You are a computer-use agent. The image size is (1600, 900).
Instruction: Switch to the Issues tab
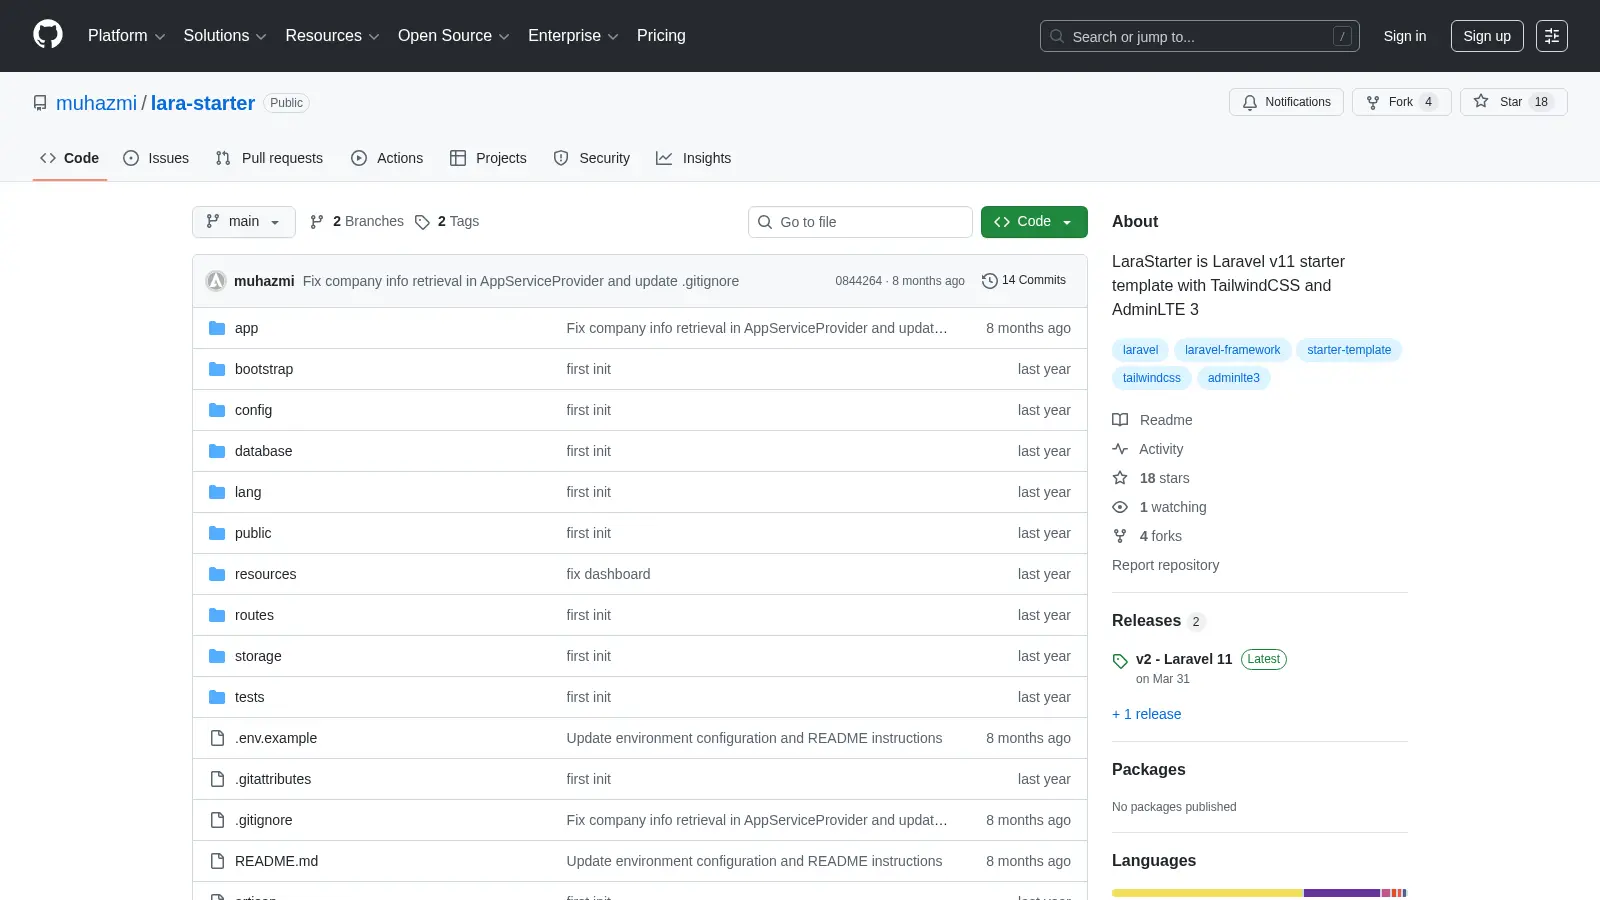(x=156, y=158)
